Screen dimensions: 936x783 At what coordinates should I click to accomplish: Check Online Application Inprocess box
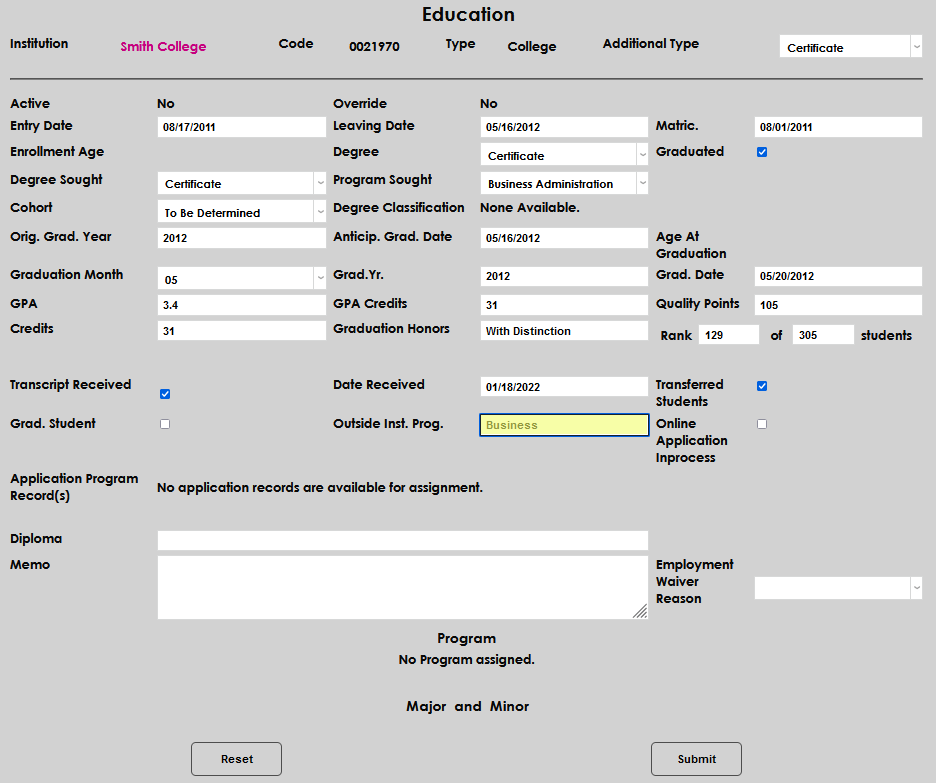tap(762, 424)
